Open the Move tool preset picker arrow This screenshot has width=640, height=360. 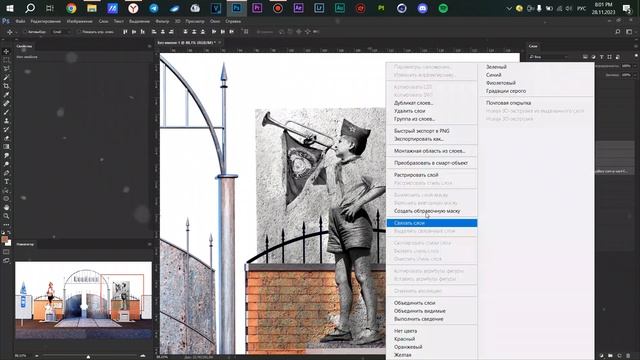[16, 32]
